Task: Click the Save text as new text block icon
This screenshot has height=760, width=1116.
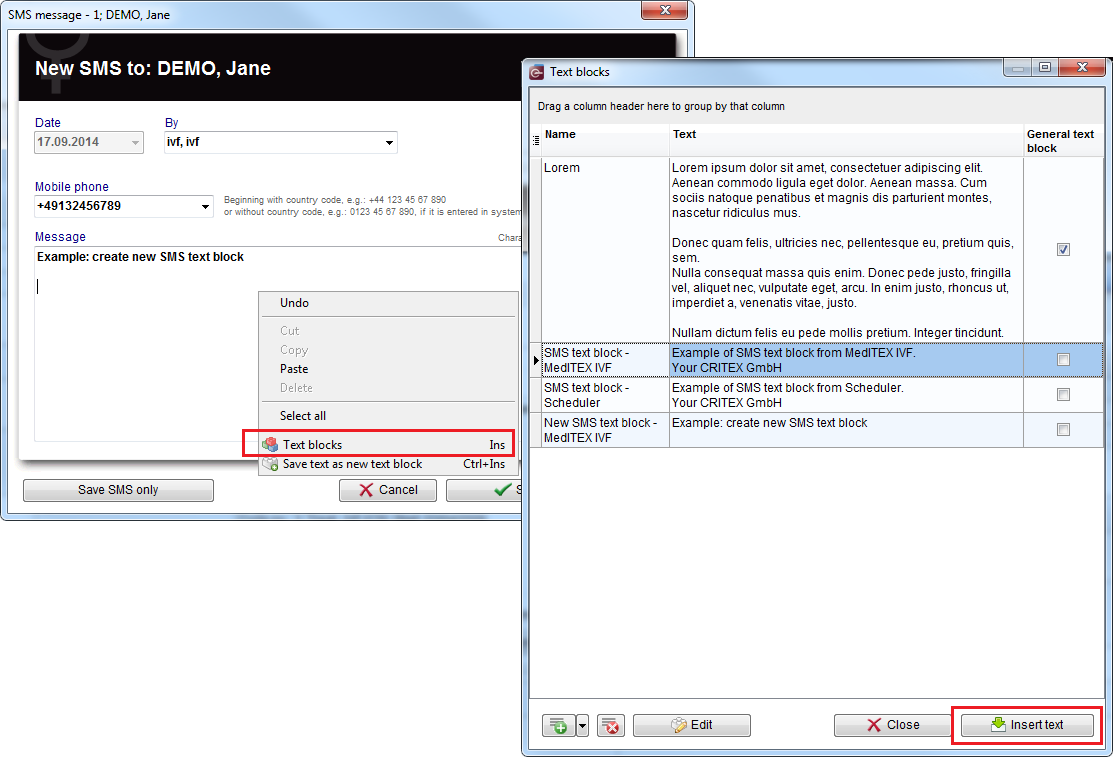Action: 270,465
